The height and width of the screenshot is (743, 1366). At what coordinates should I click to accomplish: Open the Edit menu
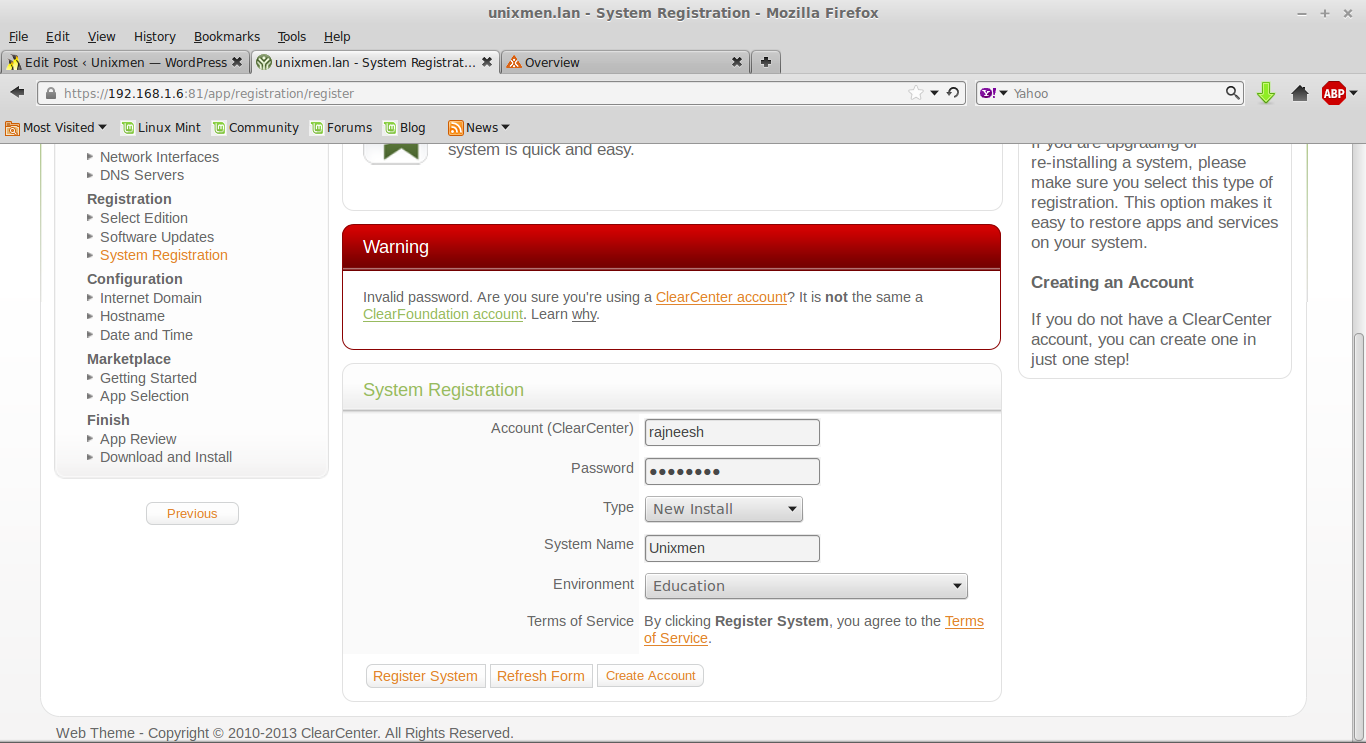pyautogui.click(x=58, y=36)
